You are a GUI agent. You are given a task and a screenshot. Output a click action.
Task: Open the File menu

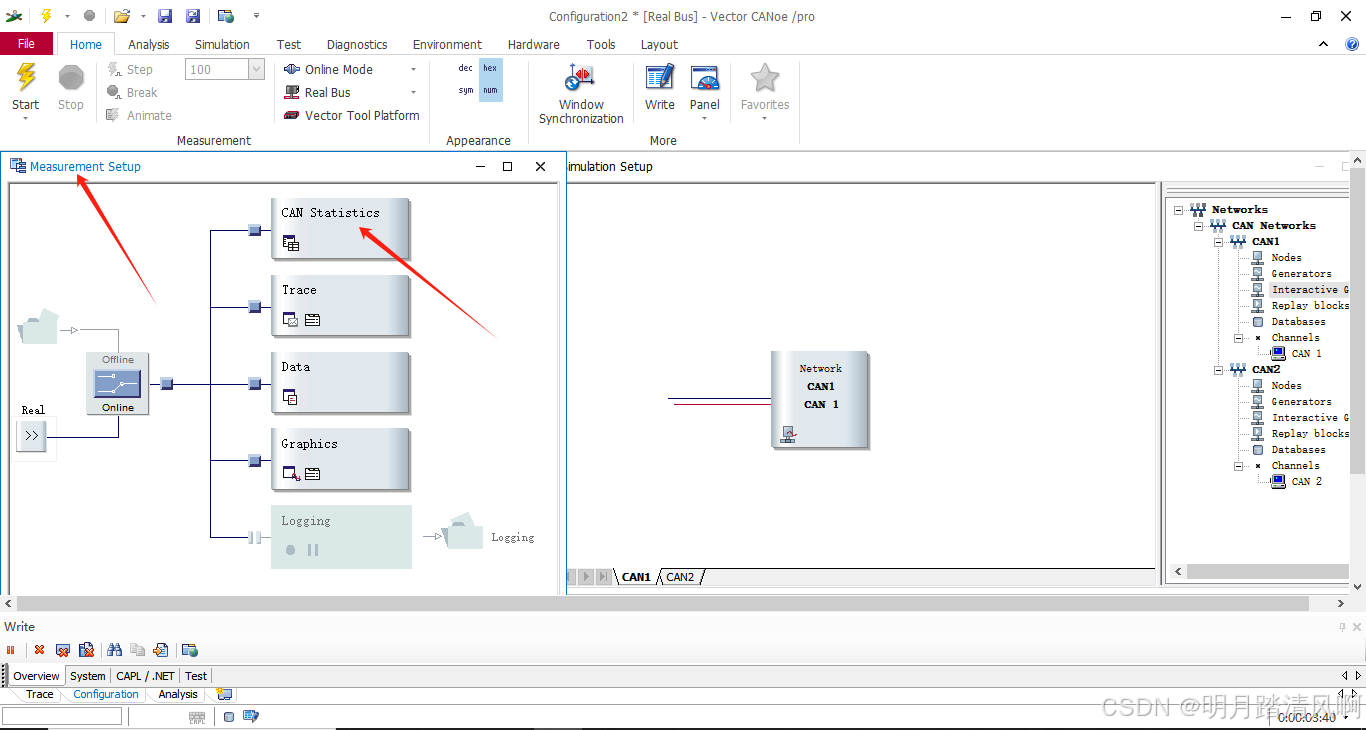(27, 44)
